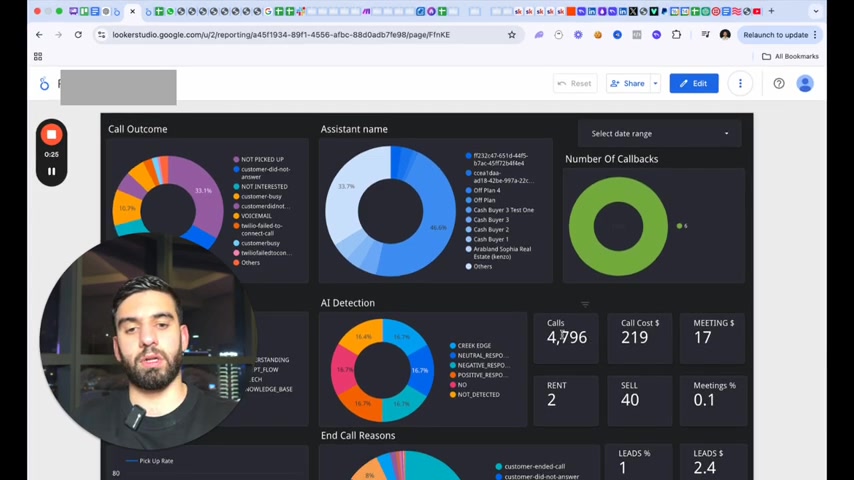Open the more options menu
Image resolution: width=854 pixels, height=480 pixels.
point(740,83)
